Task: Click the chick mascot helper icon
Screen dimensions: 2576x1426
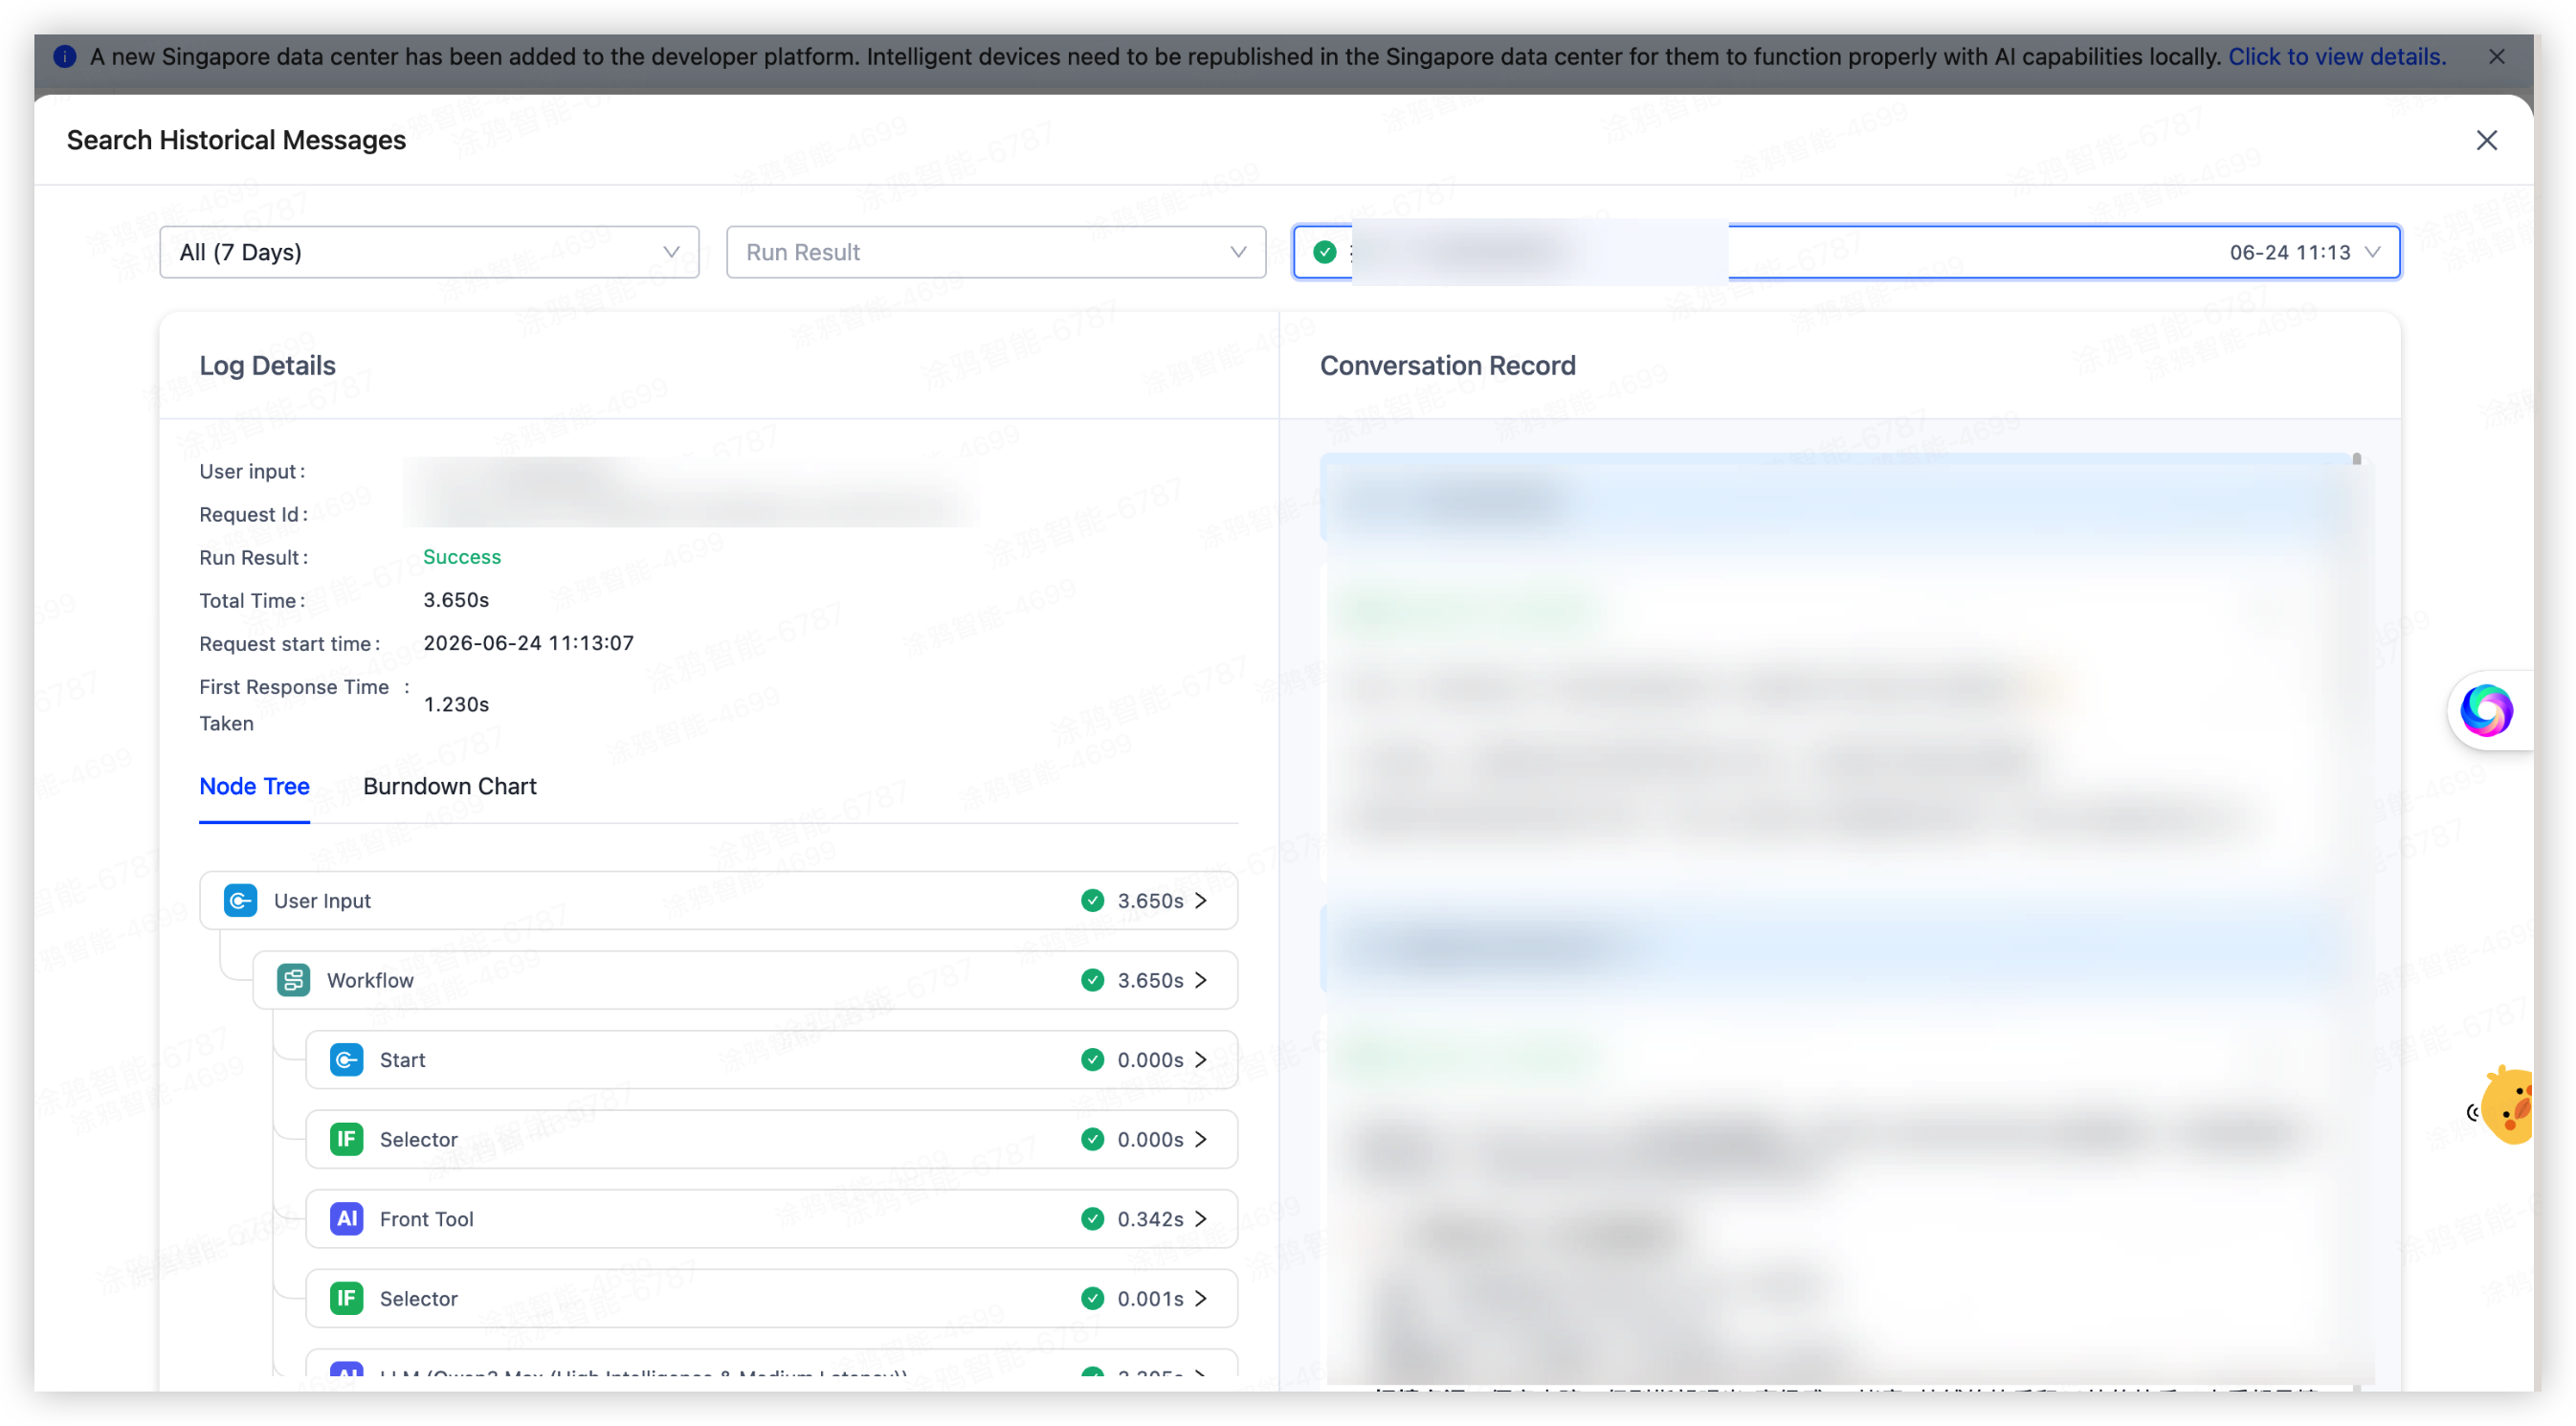Action: click(x=2508, y=1105)
